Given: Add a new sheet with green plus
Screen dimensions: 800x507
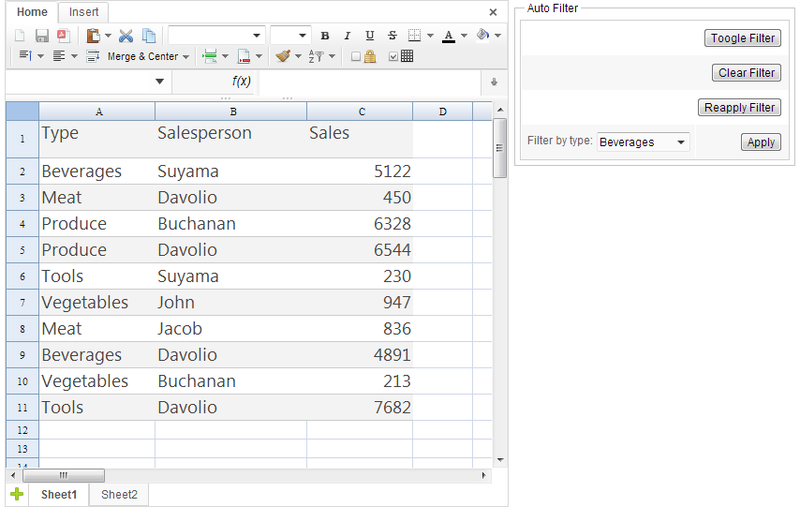Looking at the screenshot, I should tap(17, 494).
